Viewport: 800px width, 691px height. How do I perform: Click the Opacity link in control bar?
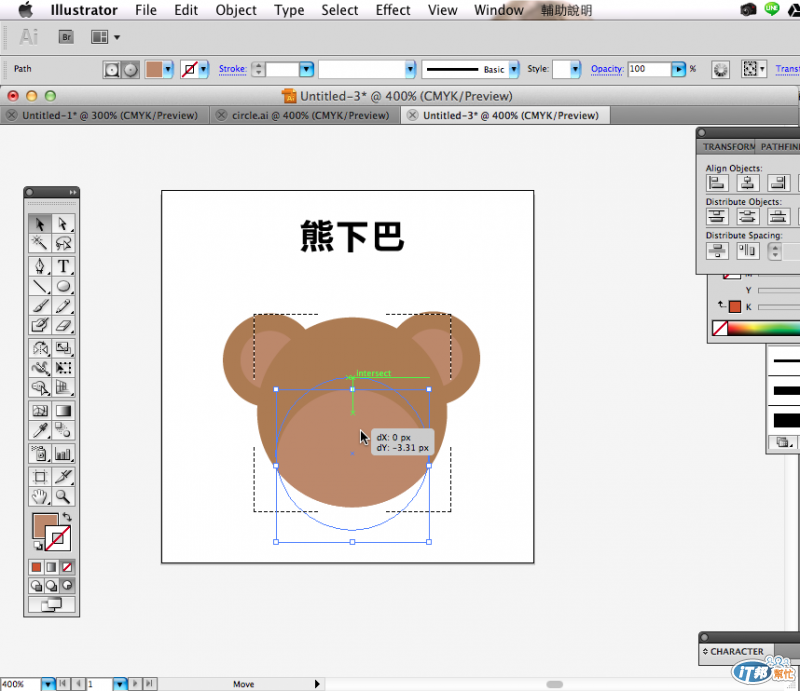click(607, 69)
